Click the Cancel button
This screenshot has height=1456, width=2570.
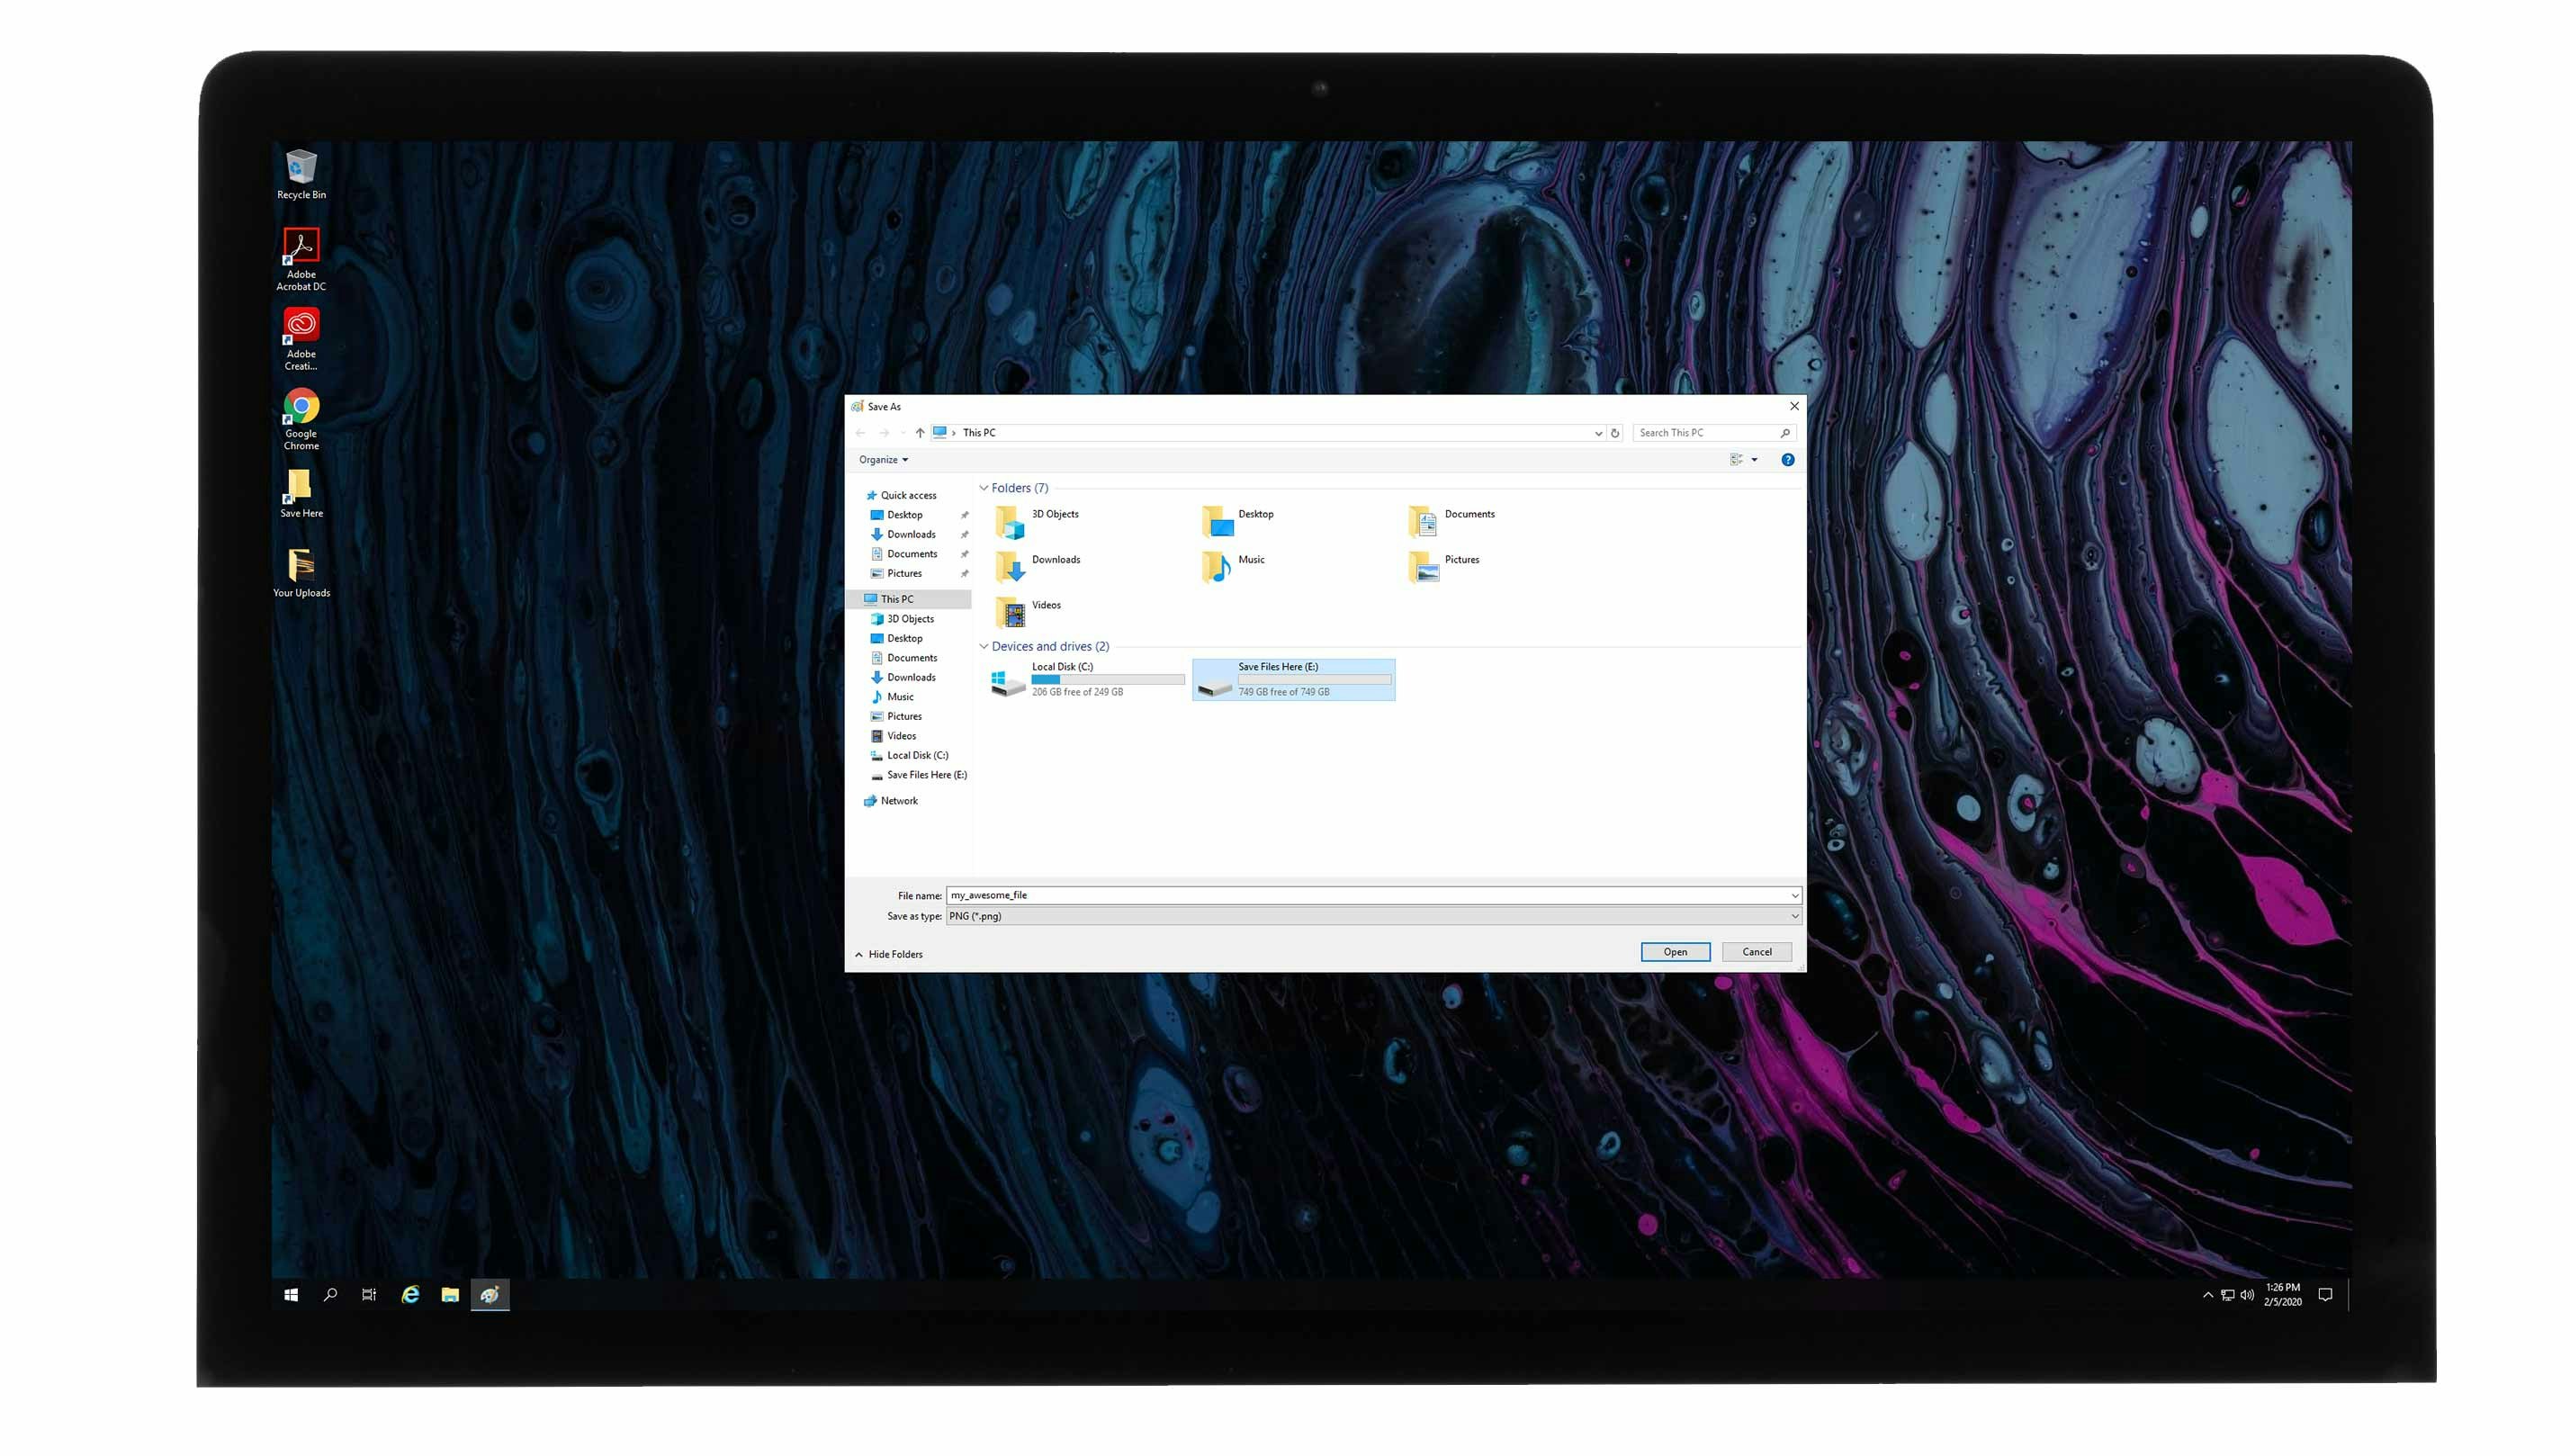[x=1756, y=952]
